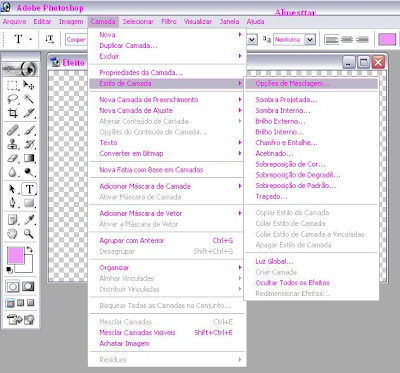Click the Adobe Online feather image atop toolbox
Image resolution: width=400 pixels, height=373 pixels.
pos(21,69)
